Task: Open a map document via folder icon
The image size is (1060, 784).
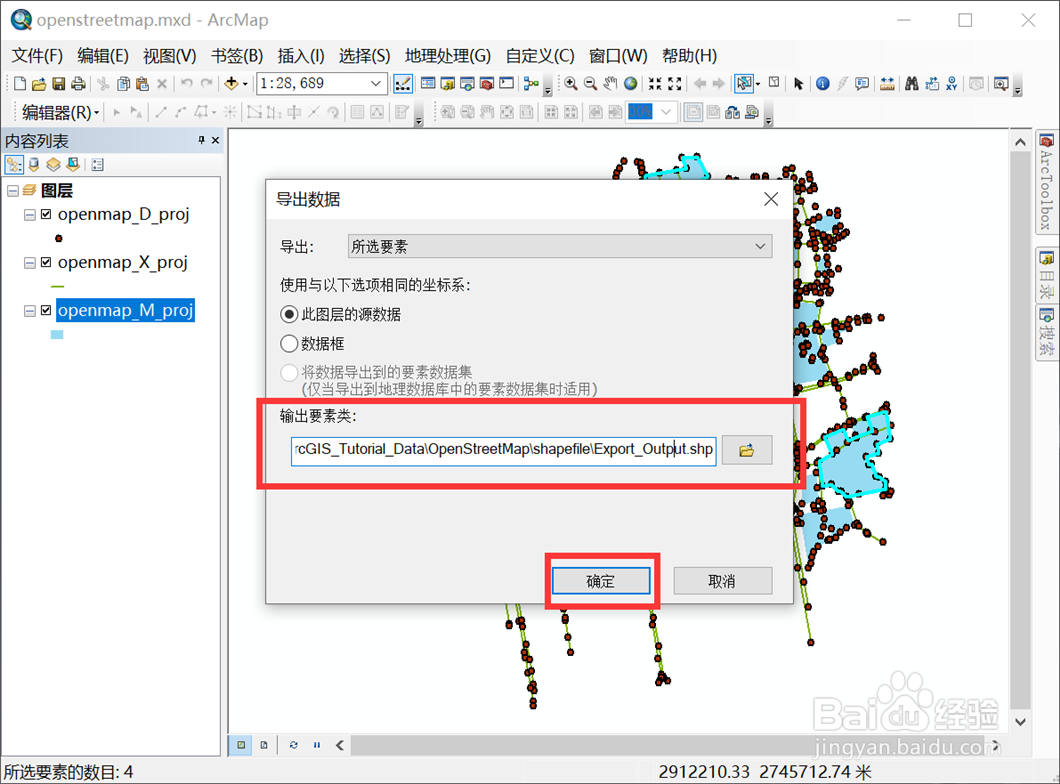Action: click(x=39, y=84)
